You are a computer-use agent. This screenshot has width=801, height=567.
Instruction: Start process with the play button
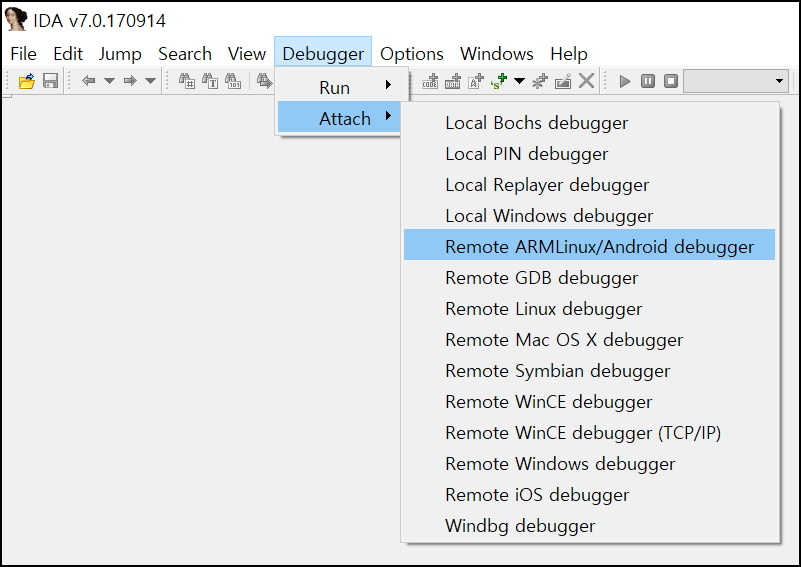pyautogui.click(x=624, y=81)
